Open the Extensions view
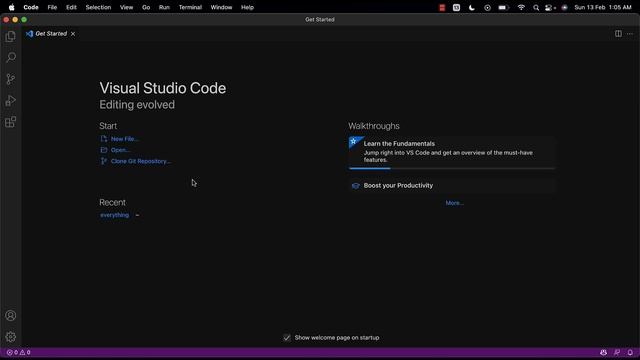Viewport: 640px width, 360px height. pos(11,122)
